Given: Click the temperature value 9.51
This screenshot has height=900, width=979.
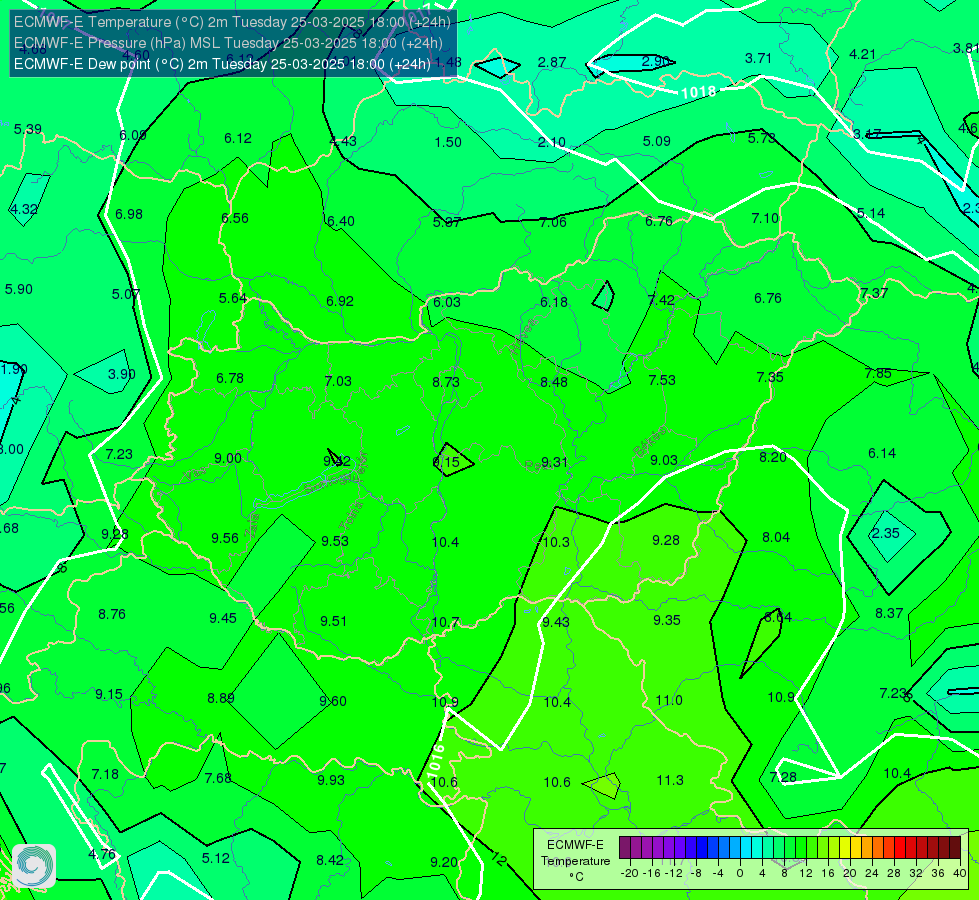Looking at the screenshot, I should [333, 621].
